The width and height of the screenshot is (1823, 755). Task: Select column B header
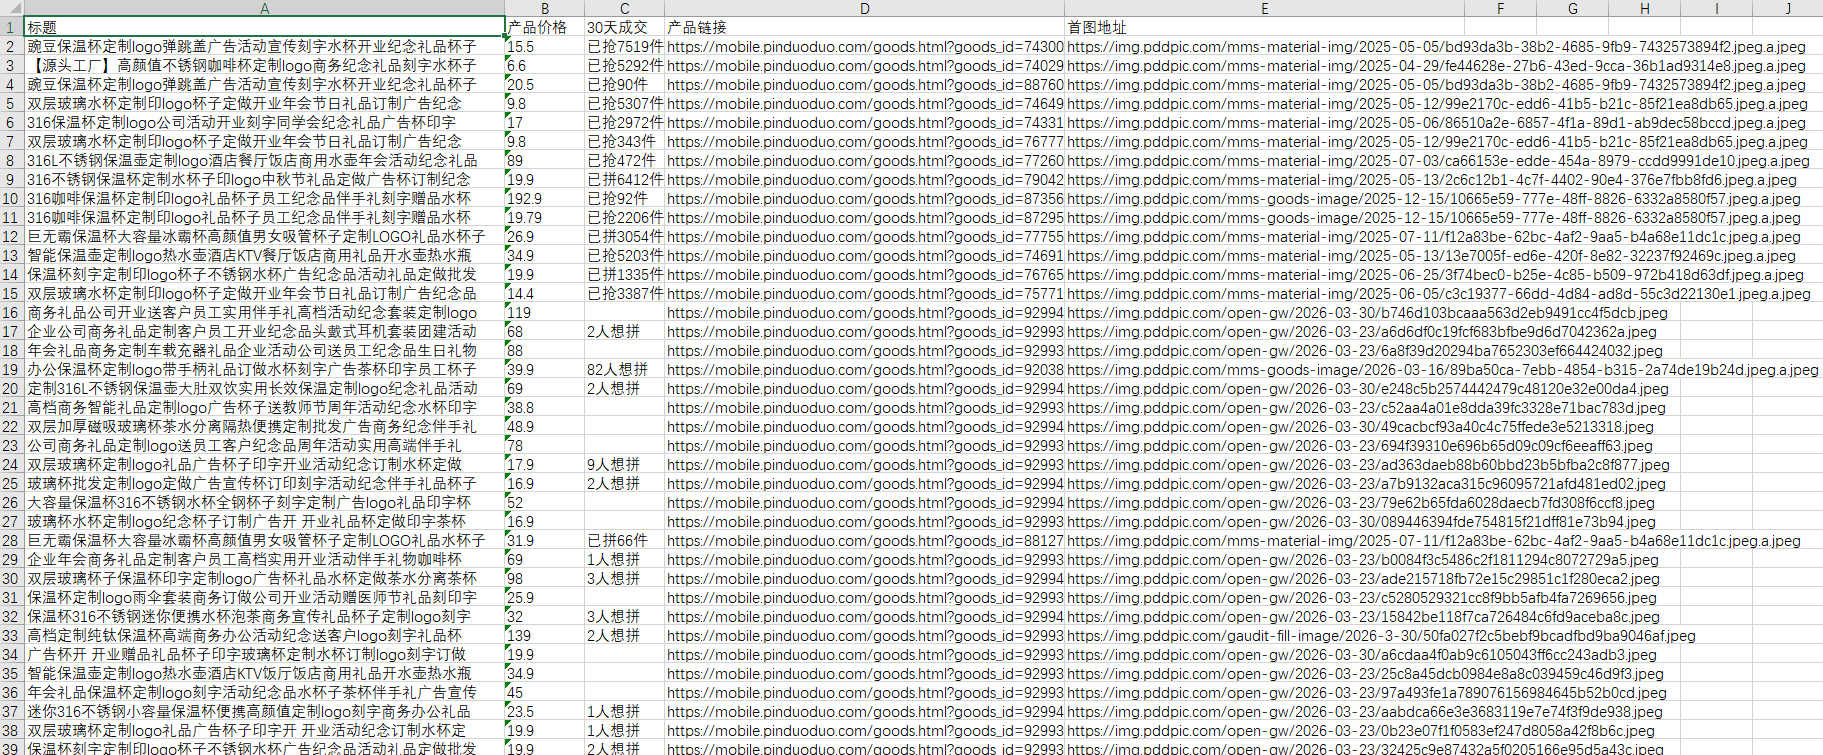coord(544,8)
